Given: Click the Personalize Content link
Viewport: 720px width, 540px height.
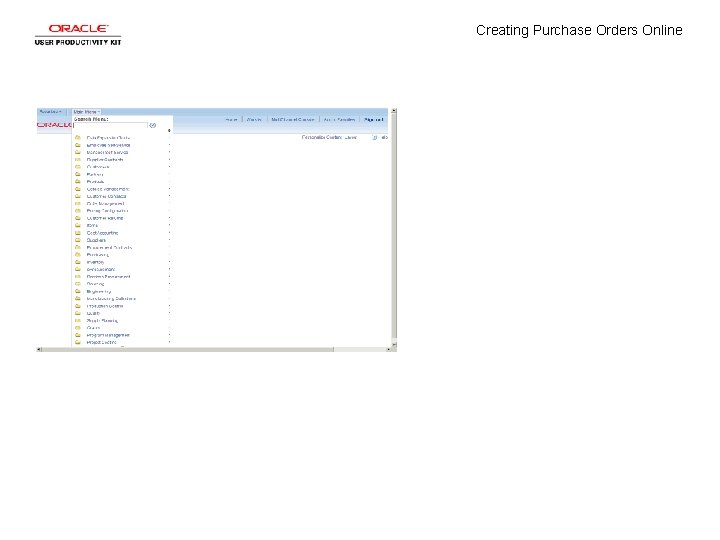Looking at the screenshot, I should (x=321, y=137).
